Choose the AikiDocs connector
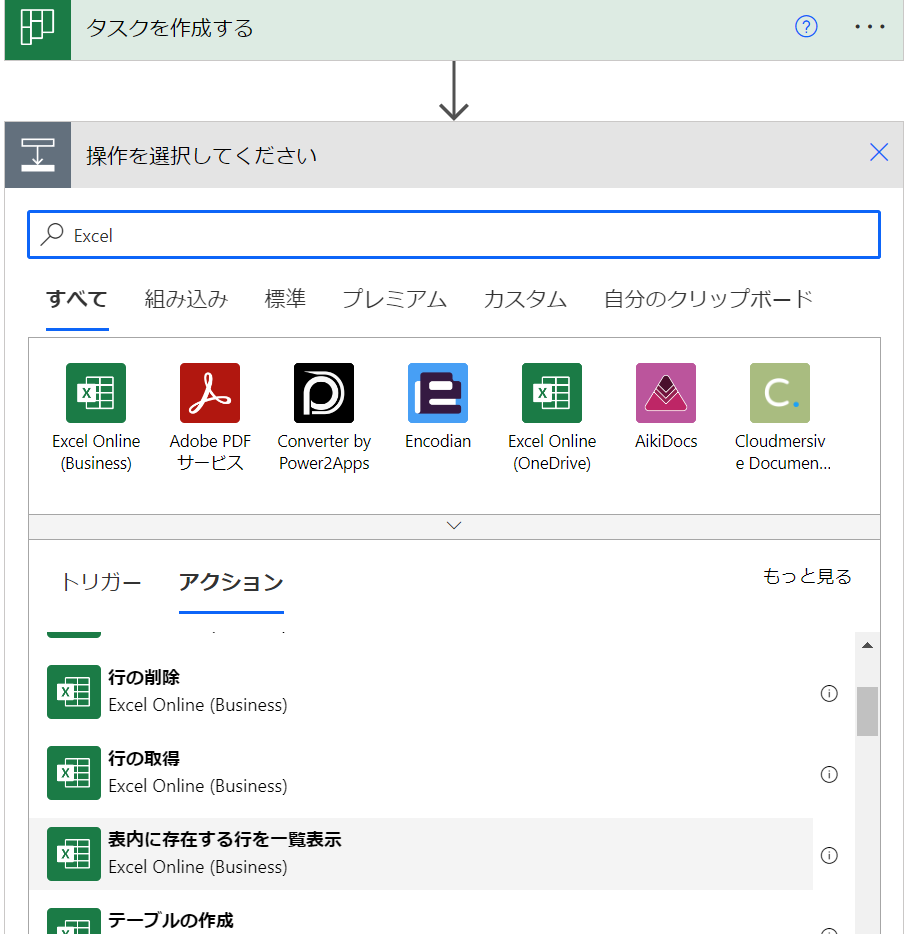 [x=666, y=407]
